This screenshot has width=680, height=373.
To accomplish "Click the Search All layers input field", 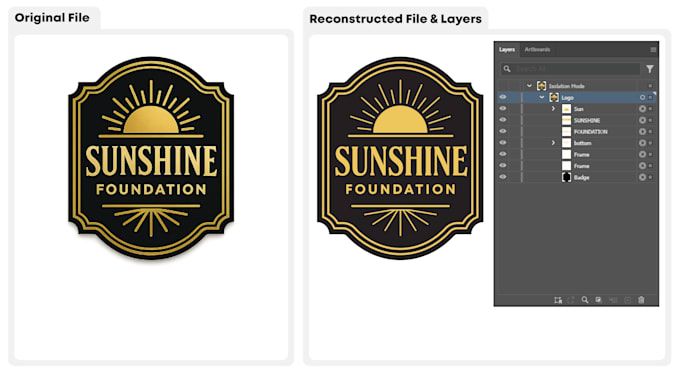I will click(x=572, y=69).
